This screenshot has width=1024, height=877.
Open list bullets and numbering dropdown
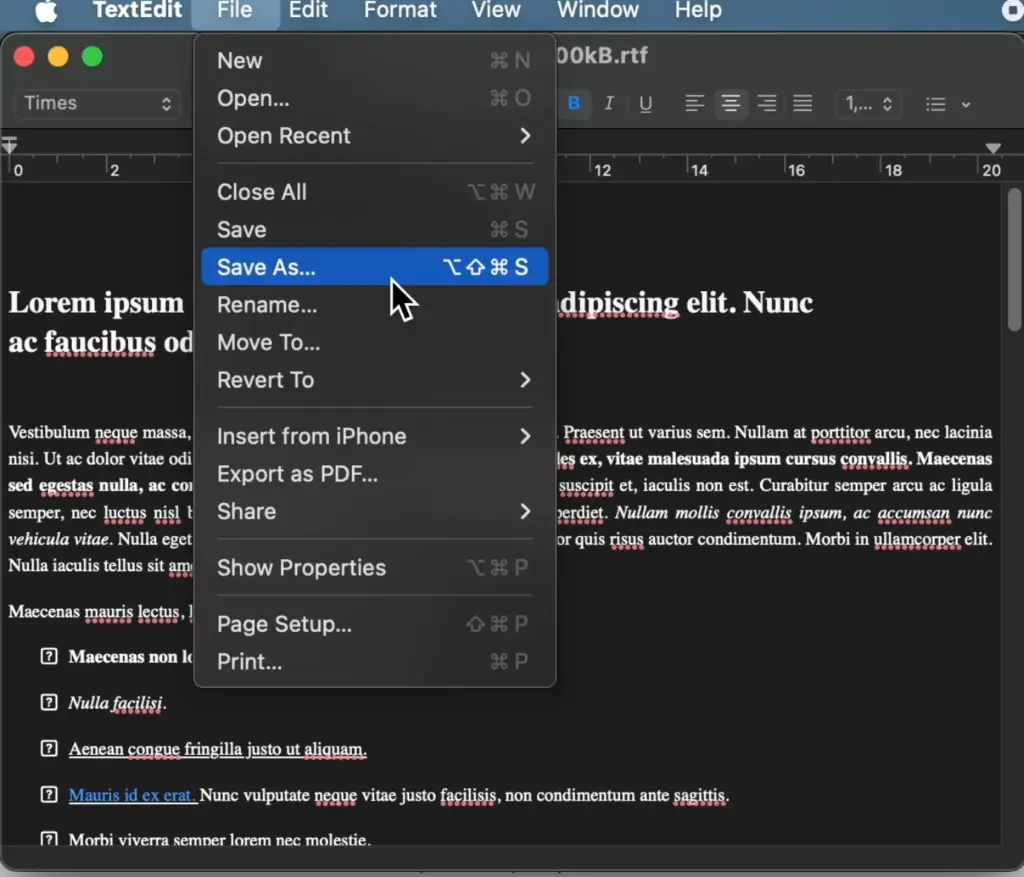click(x=948, y=104)
